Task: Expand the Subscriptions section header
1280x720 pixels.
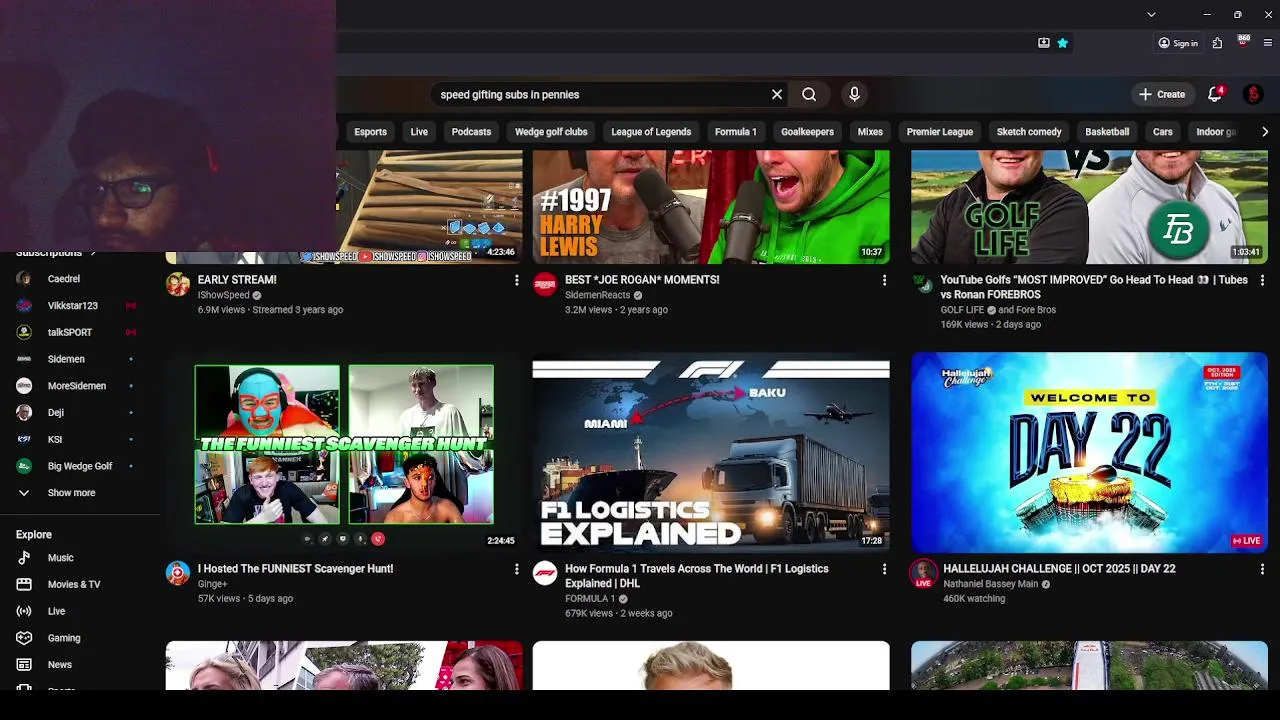Action: [x=56, y=253]
